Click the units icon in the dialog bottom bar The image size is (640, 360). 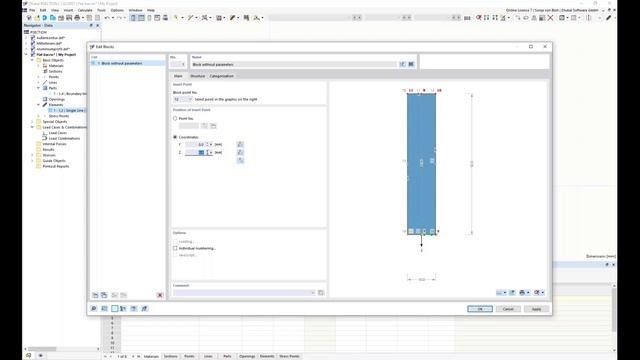click(104, 309)
